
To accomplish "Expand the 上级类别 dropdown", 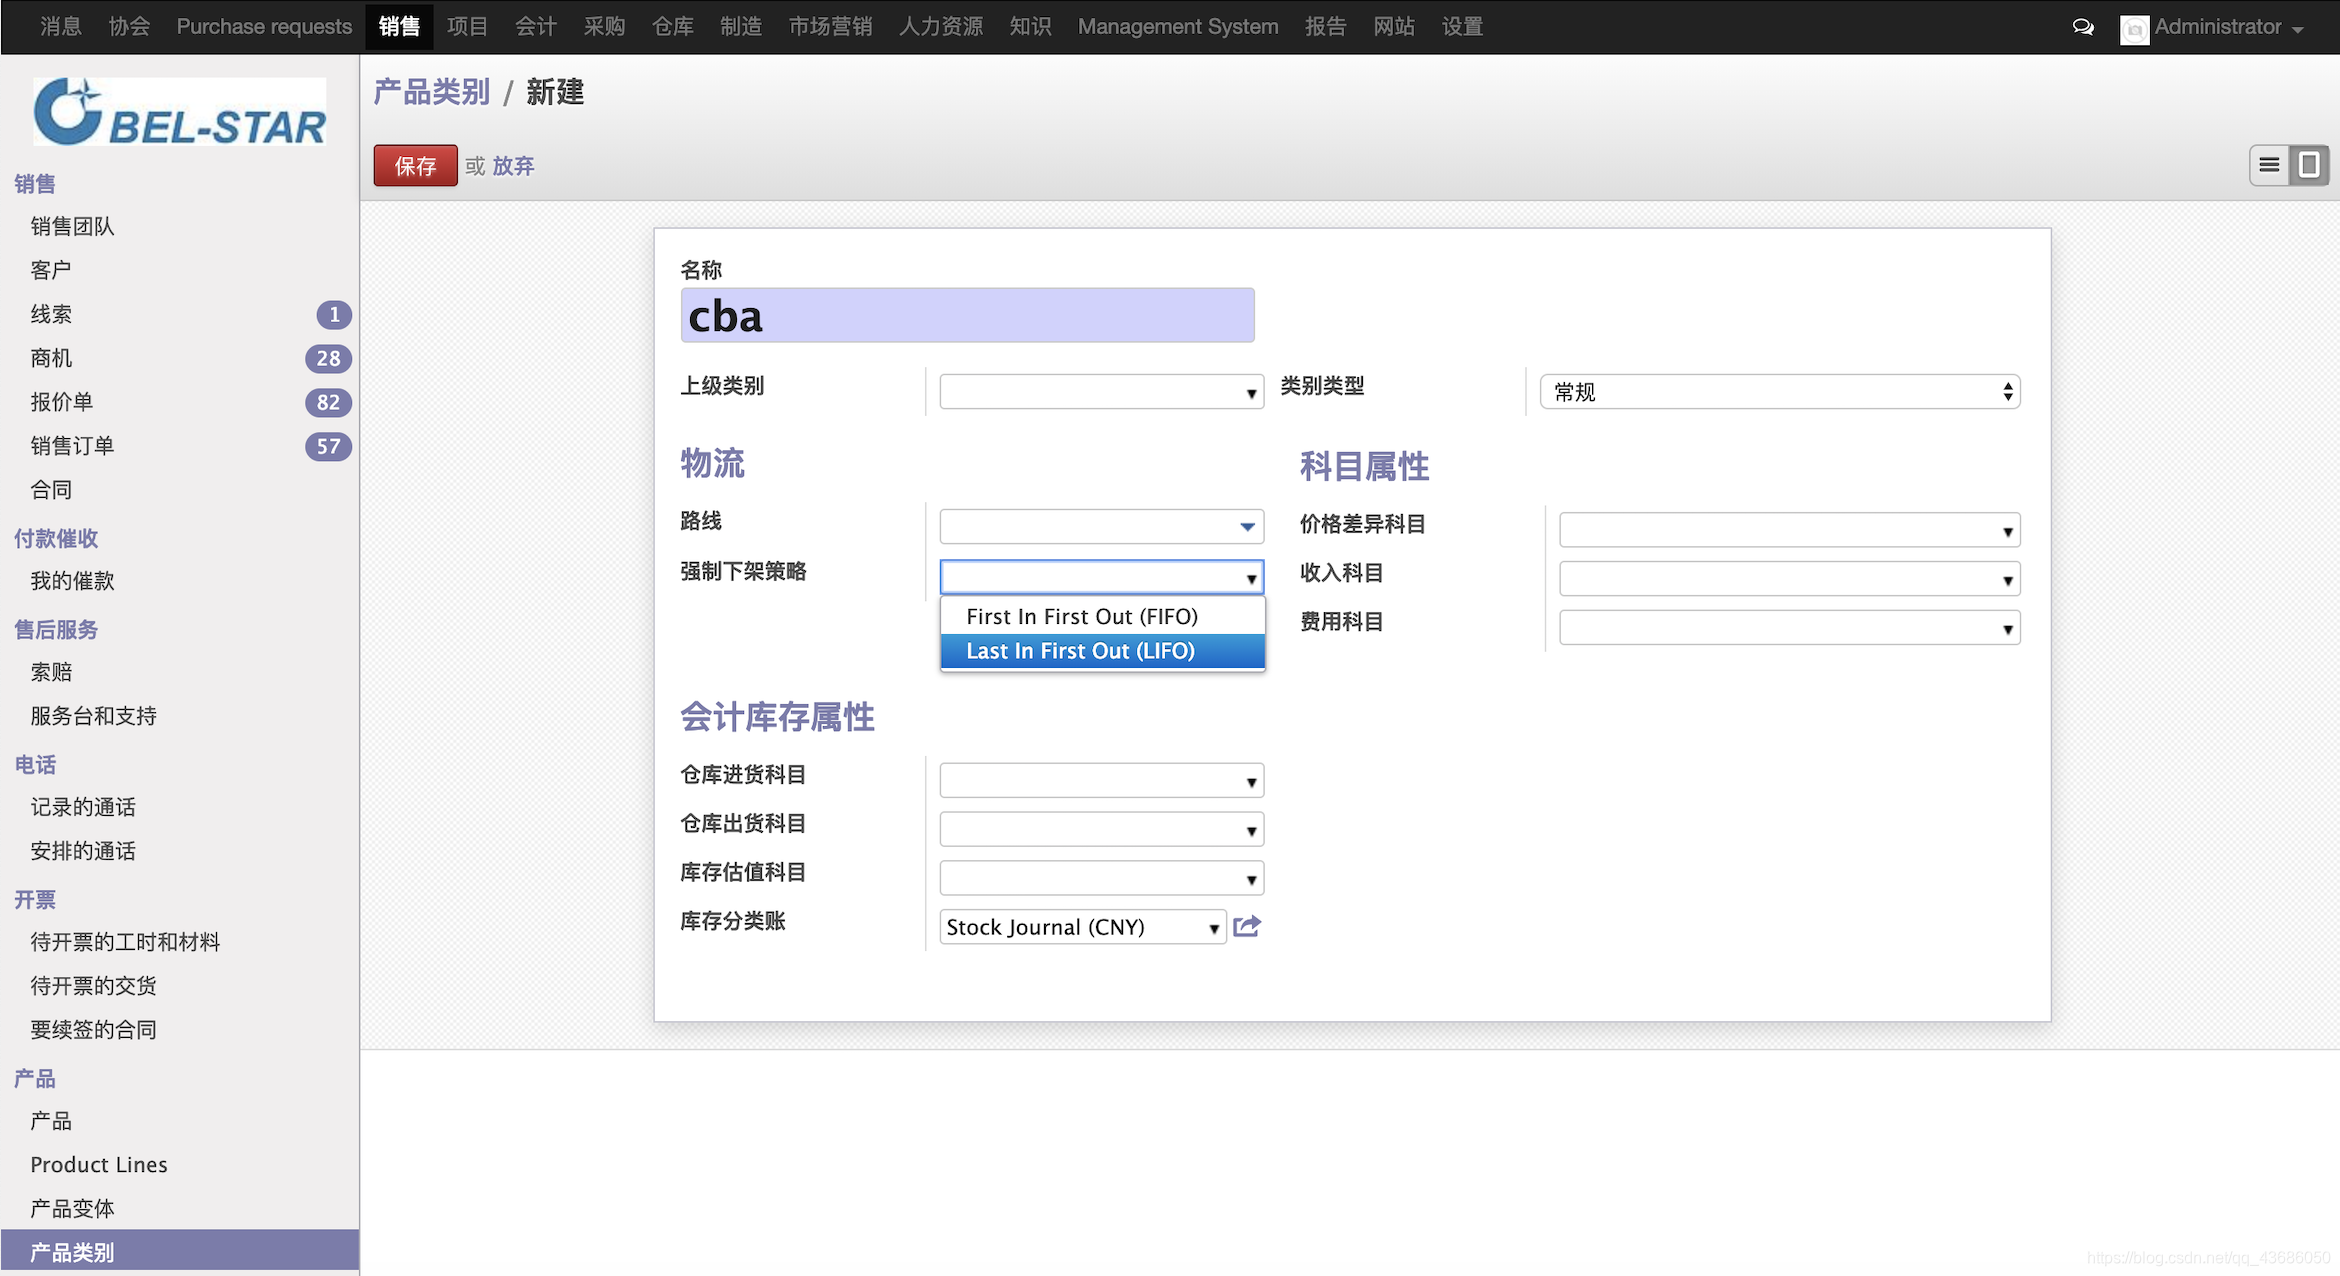I will [1250, 393].
